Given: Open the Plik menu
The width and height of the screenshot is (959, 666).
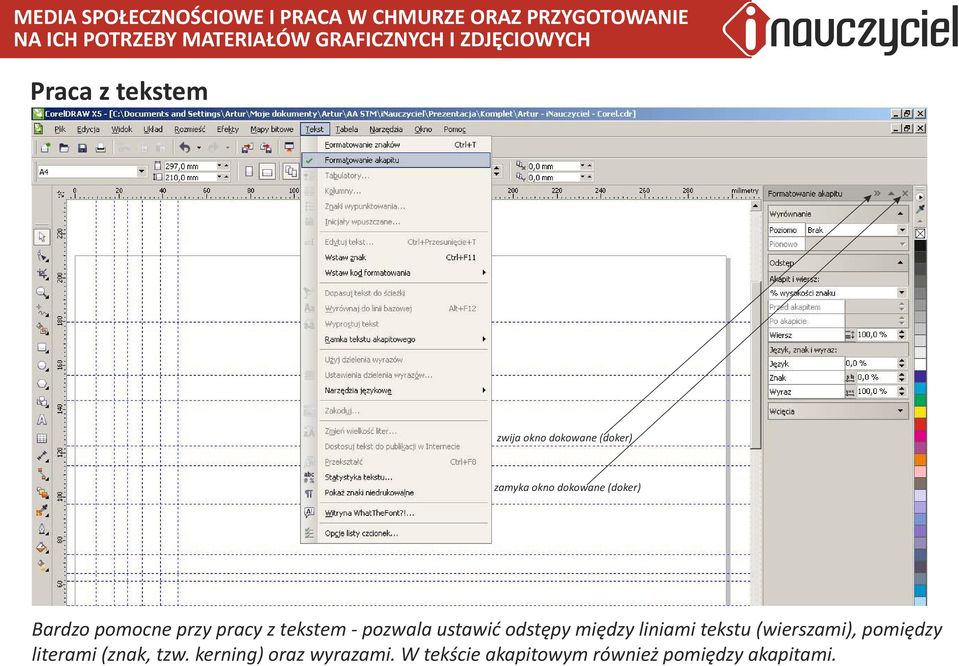Looking at the screenshot, I should click(60, 130).
